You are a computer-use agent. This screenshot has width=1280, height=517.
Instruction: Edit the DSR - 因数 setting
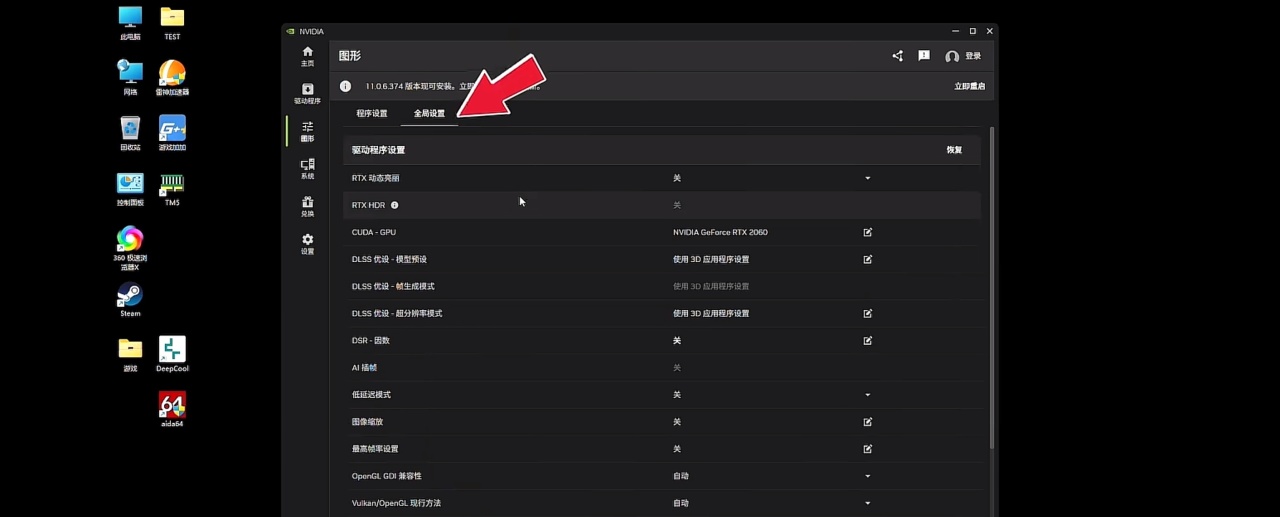(x=867, y=340)
